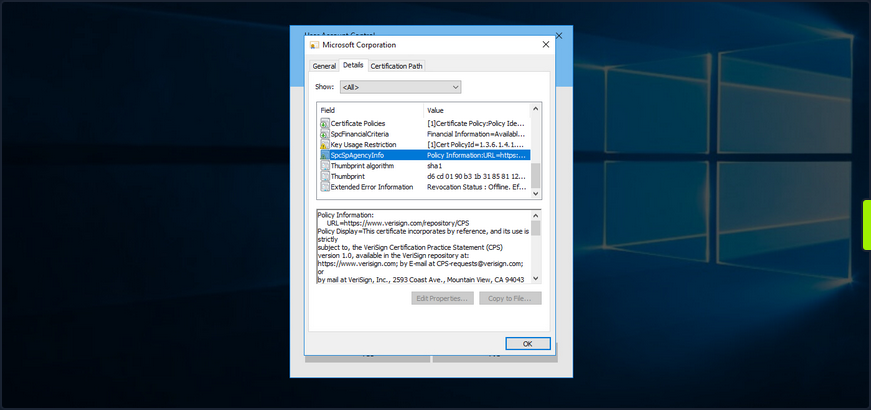Click the mail at VeriSign, Inc. address line
This screenshot has height=410, width=871.
[x=421, y=280]
